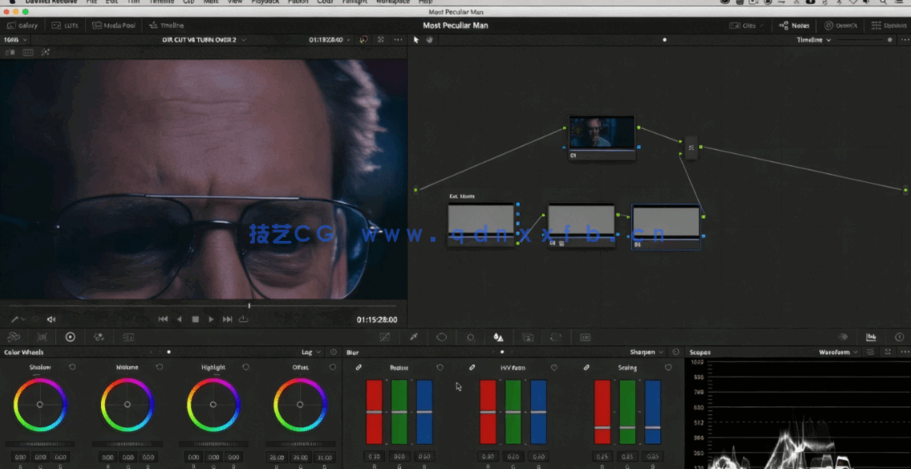
Task: Show the Media Pool panel
Action: click(x=113, y=26)
